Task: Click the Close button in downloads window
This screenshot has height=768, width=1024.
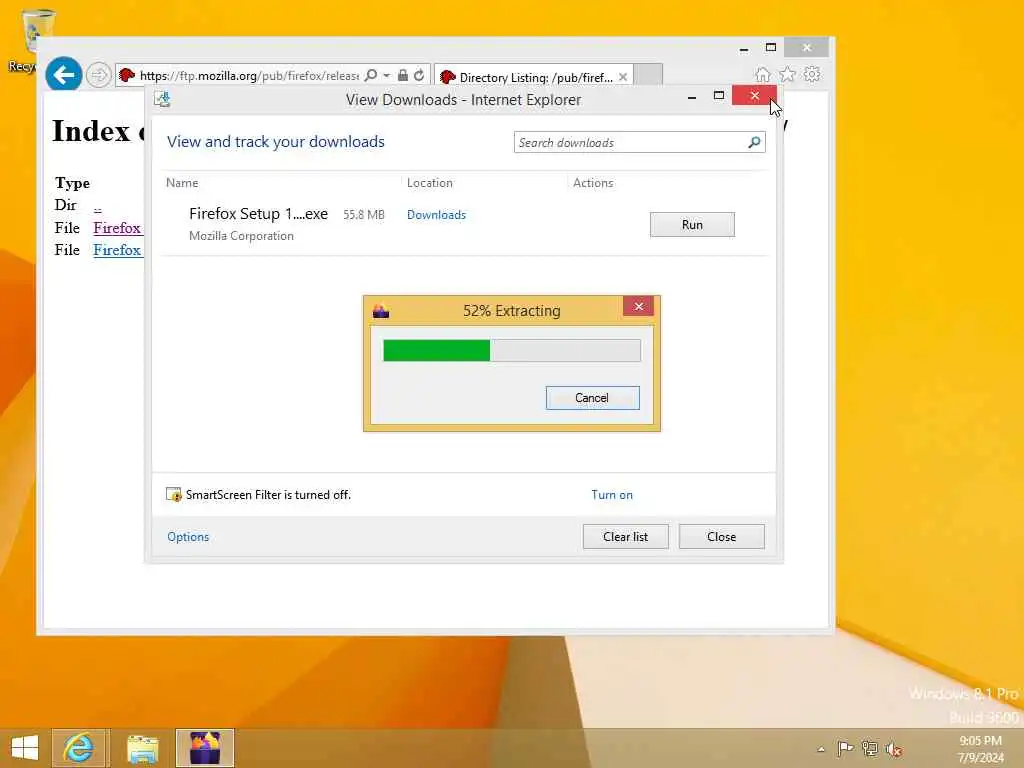Action: [722, 537]
